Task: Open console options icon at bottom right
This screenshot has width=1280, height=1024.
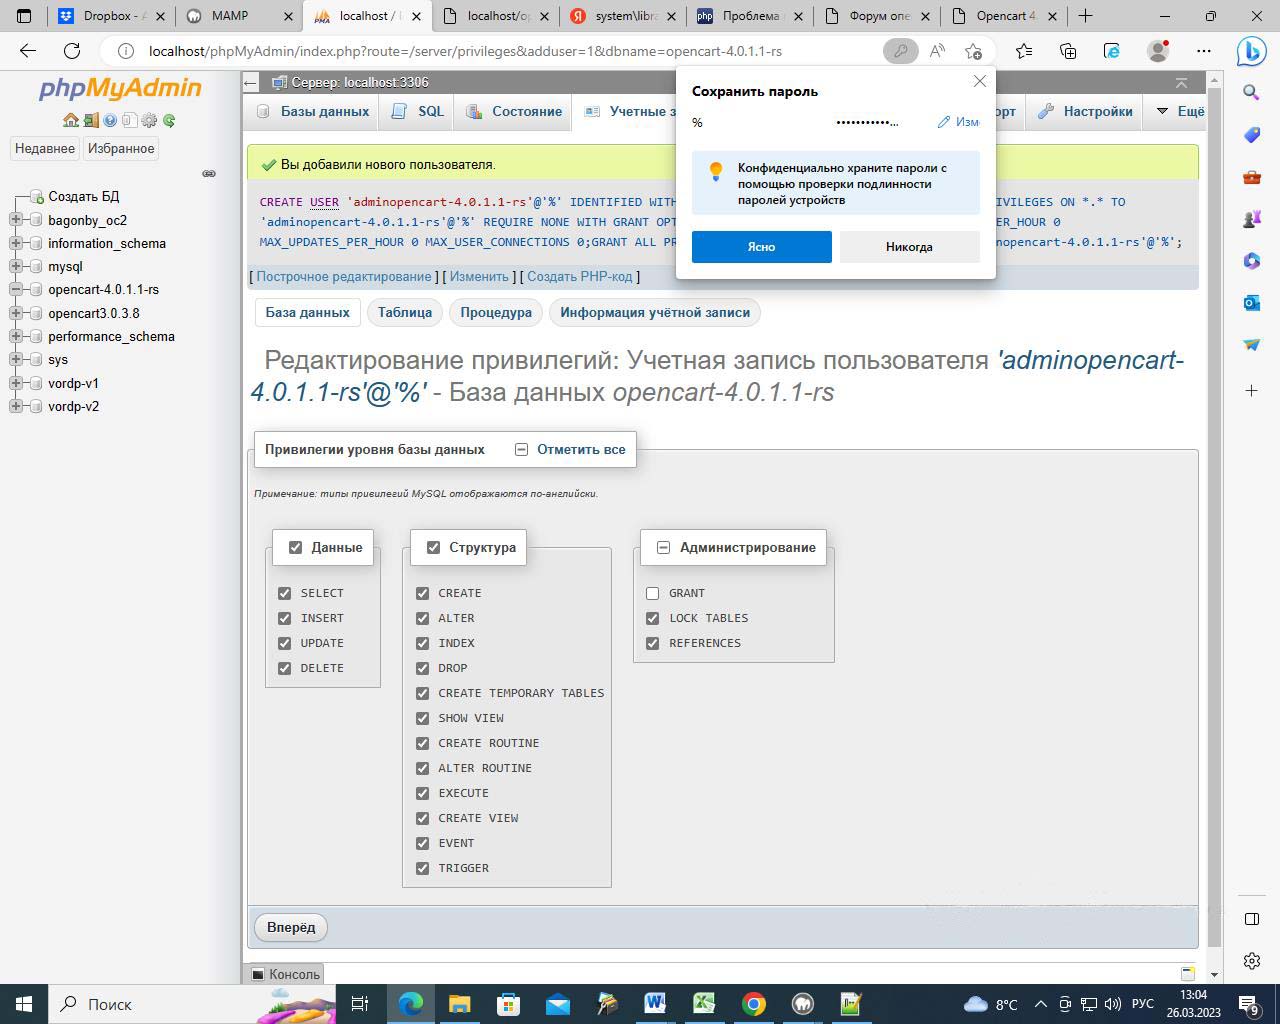Action: click(x=1187, y=973)
